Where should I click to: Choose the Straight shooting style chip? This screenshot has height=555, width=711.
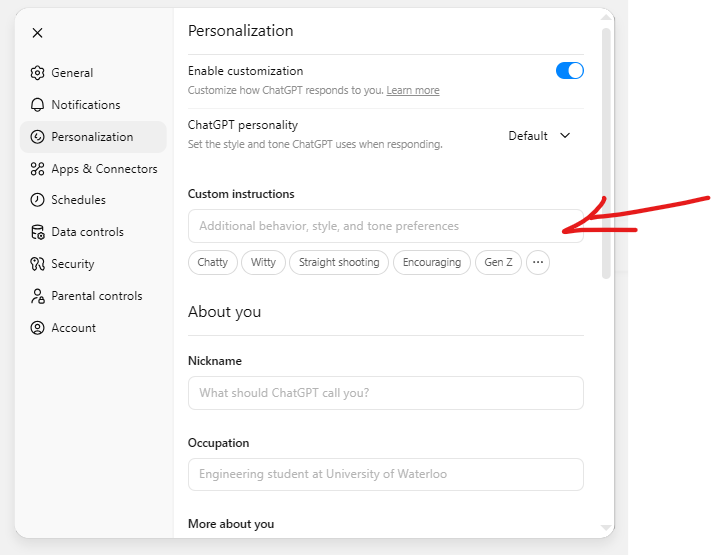click(339, 263)
